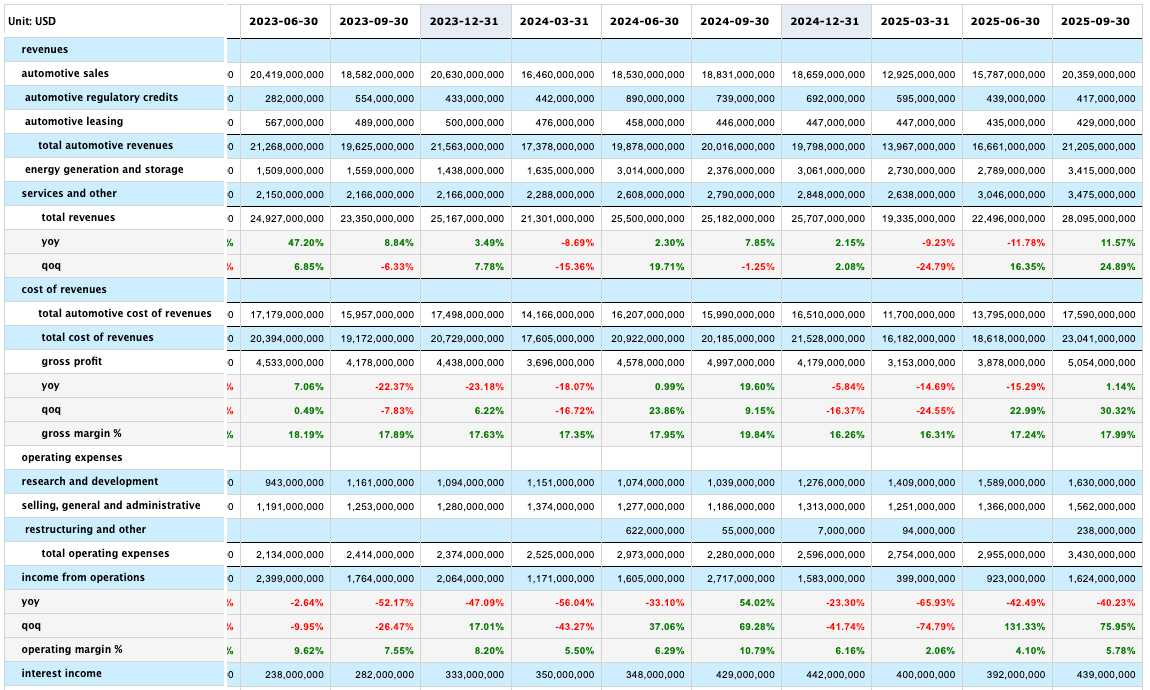Select the energy generation and storage row label
The height and width of the screenshot is (690, 1150).
(x=90, y=169)
